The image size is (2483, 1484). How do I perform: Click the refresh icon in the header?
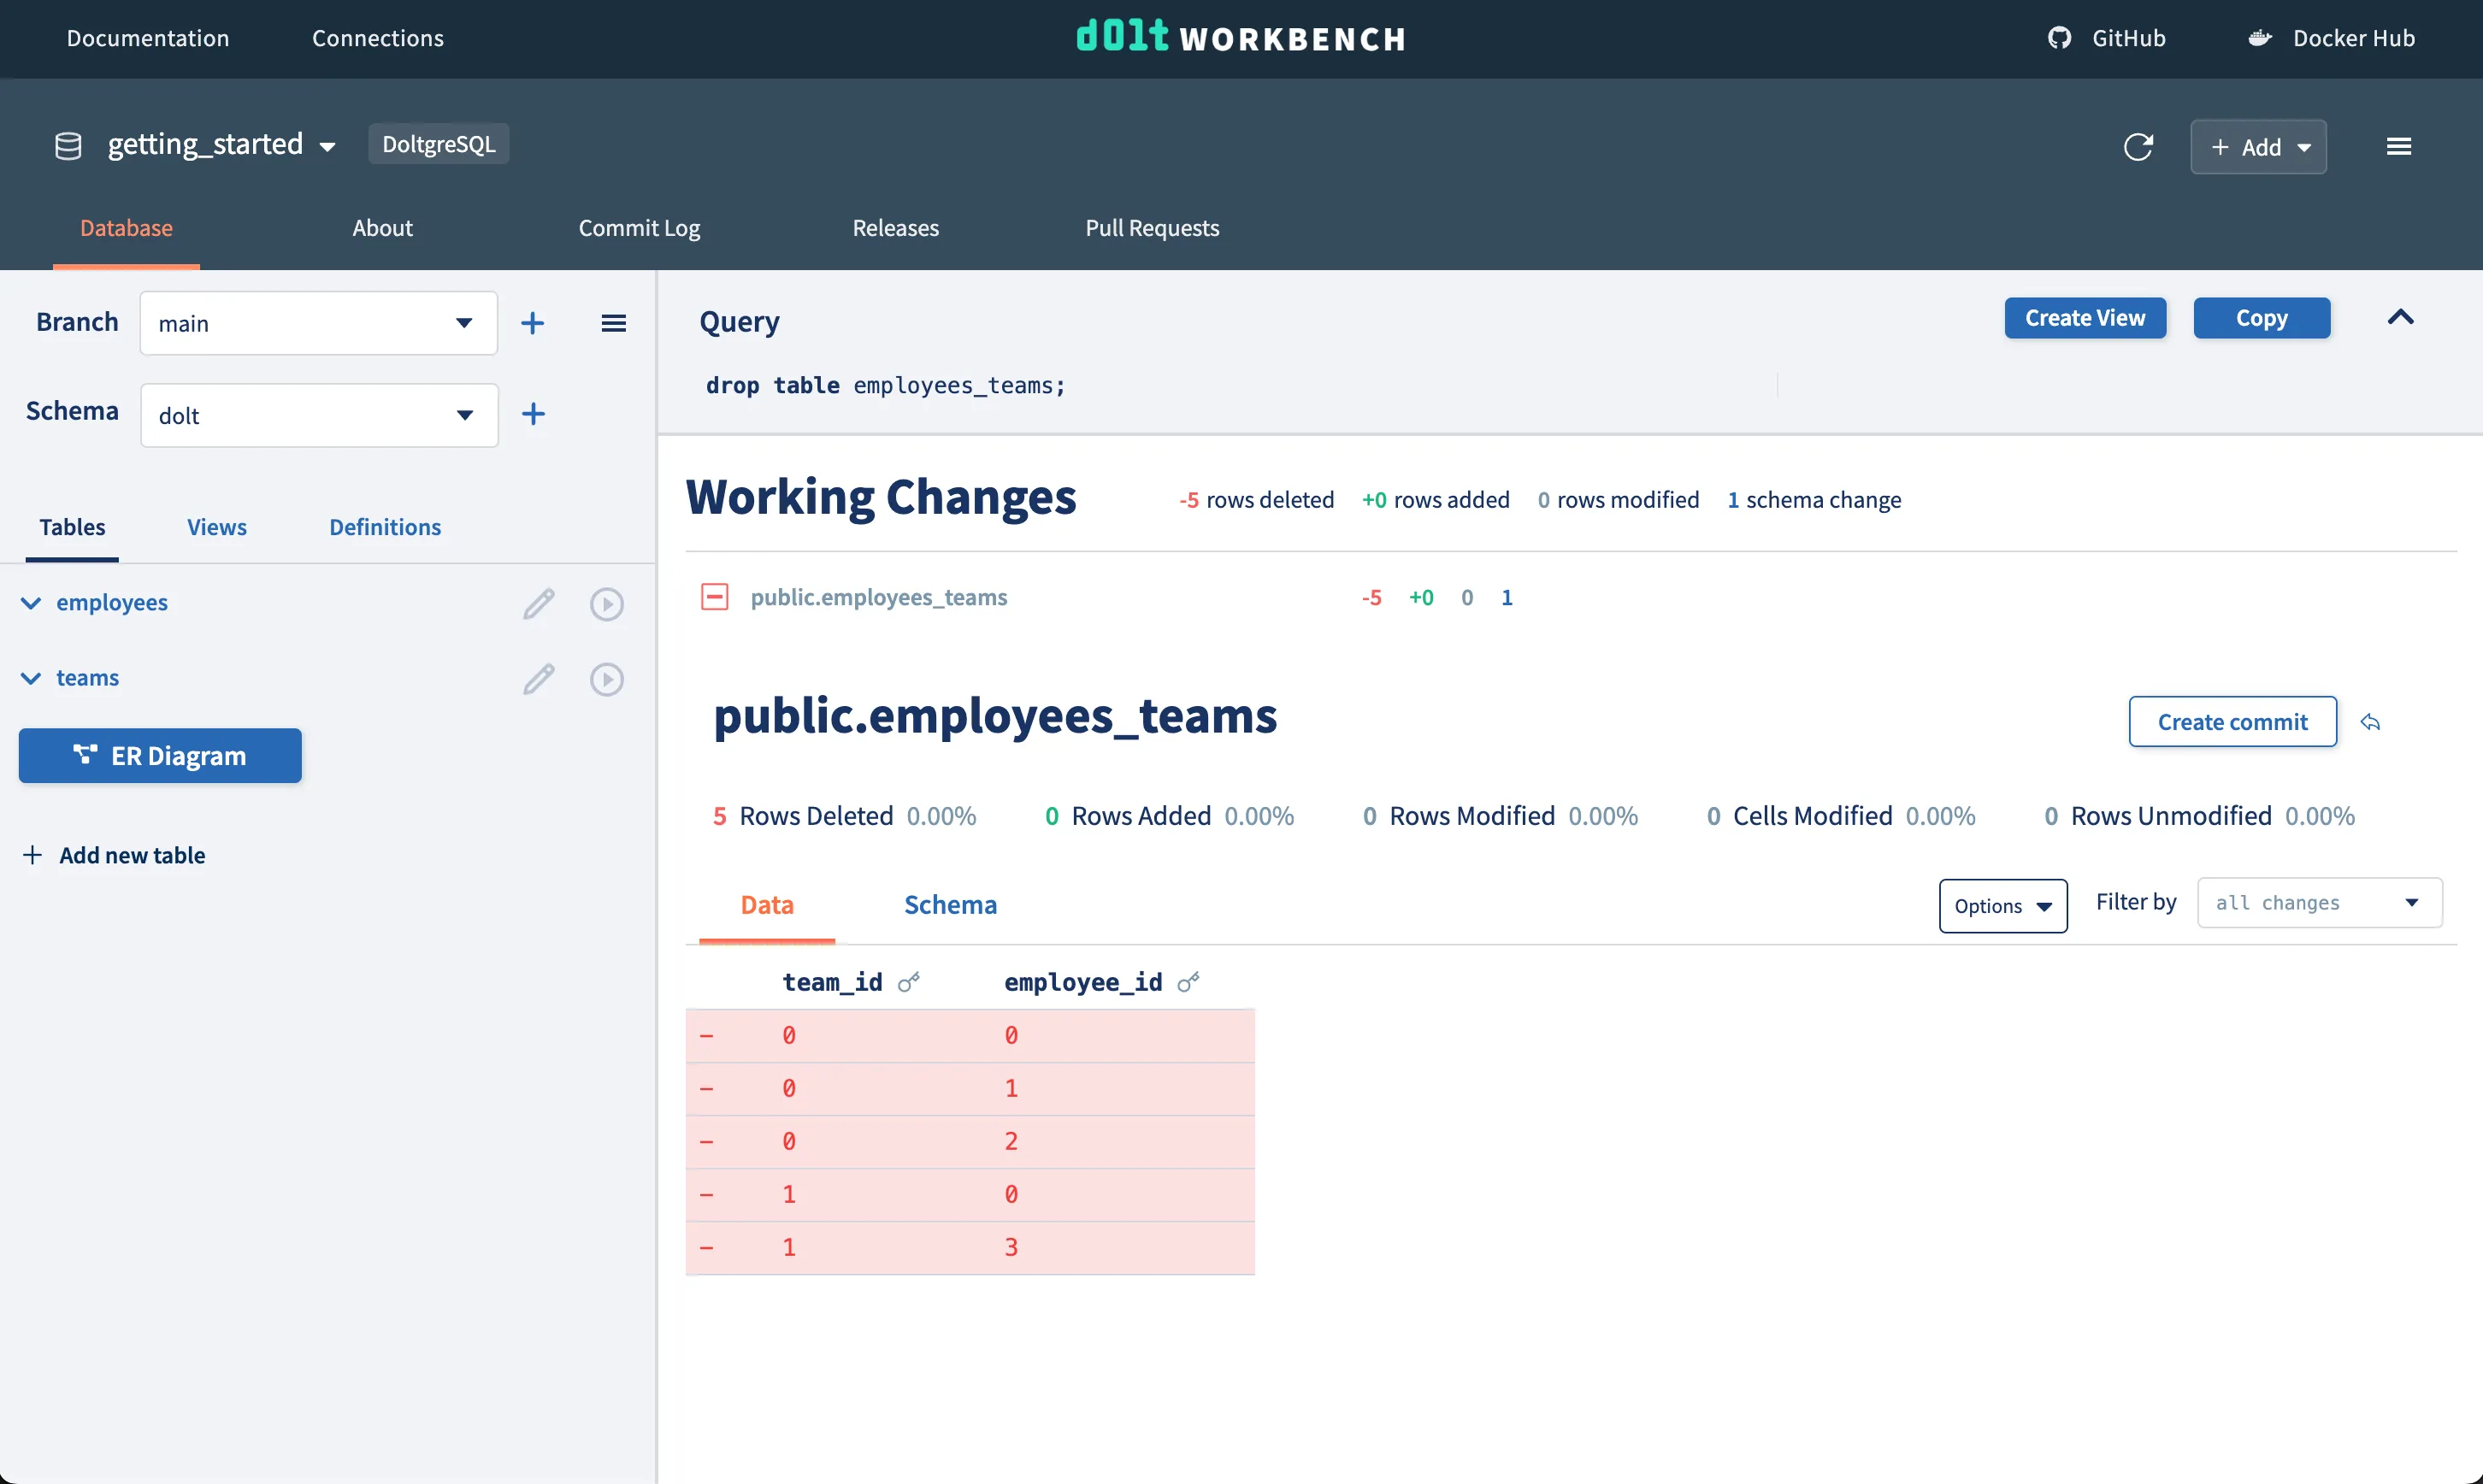click(2137, 147)
